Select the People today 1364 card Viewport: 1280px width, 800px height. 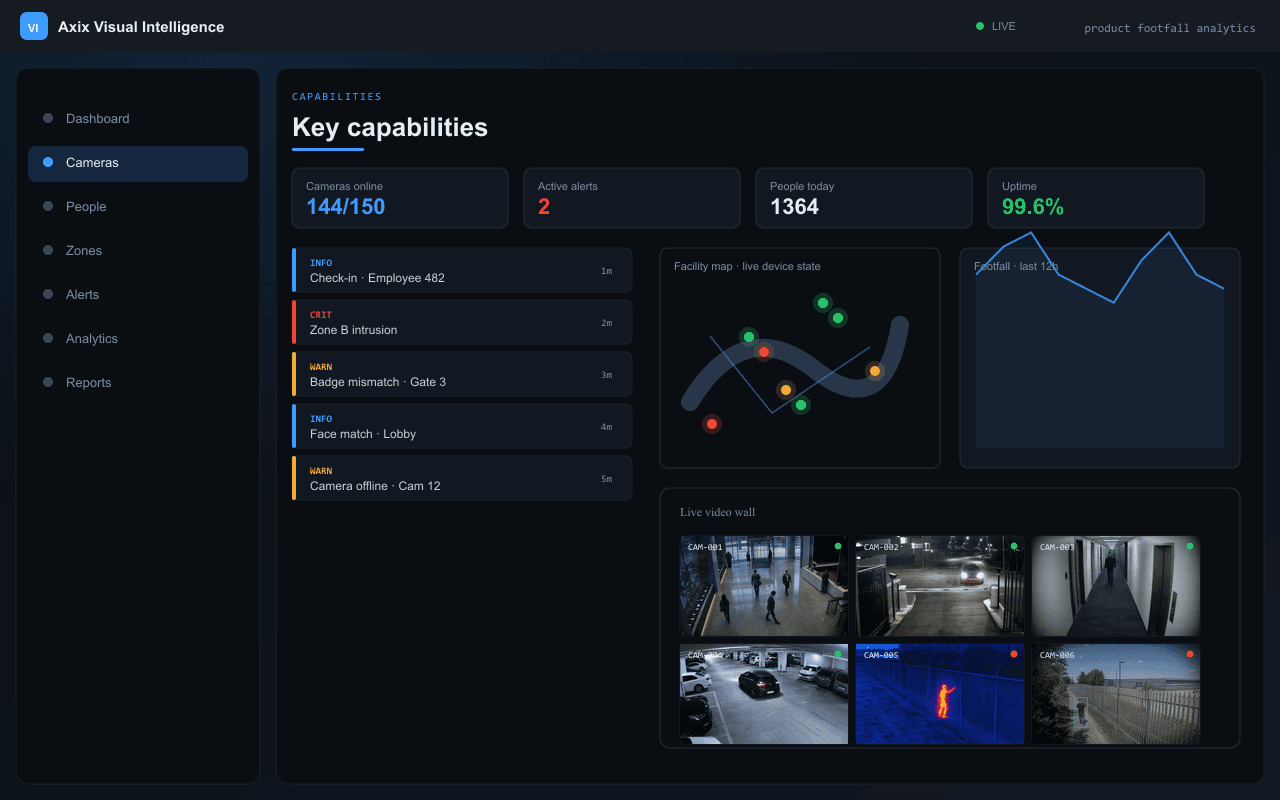(864, 198)
